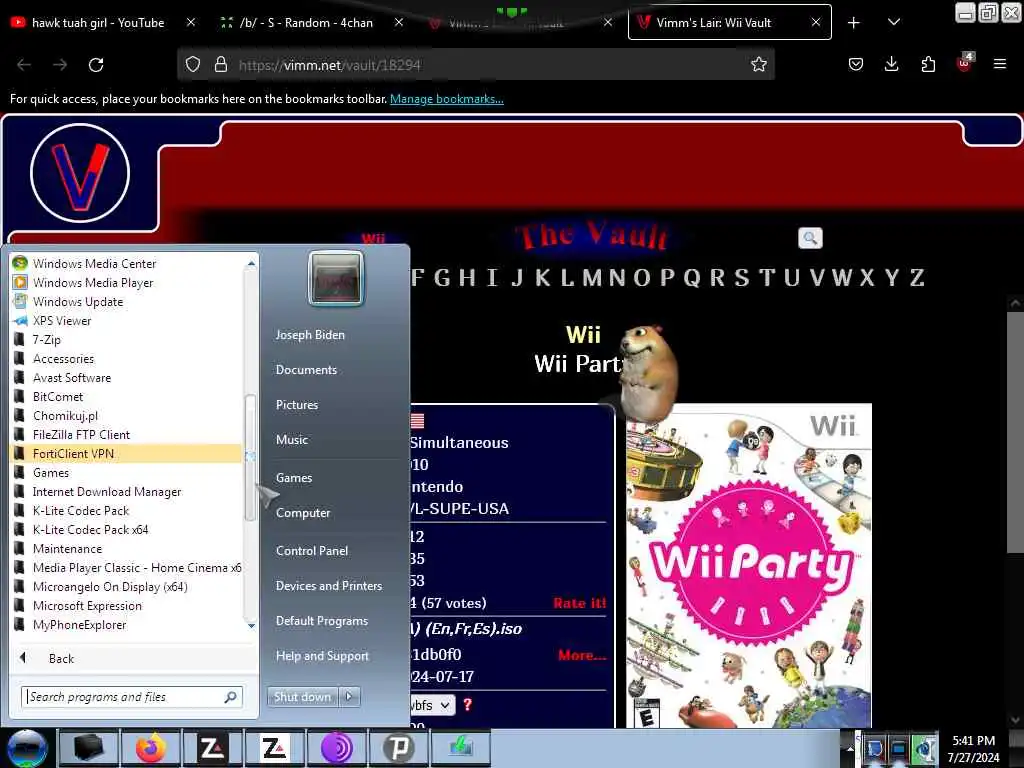Switch to the /b/ Random 4chan tab
Viewport: 1024px width, 768px height.
click(x=306, y=23)
